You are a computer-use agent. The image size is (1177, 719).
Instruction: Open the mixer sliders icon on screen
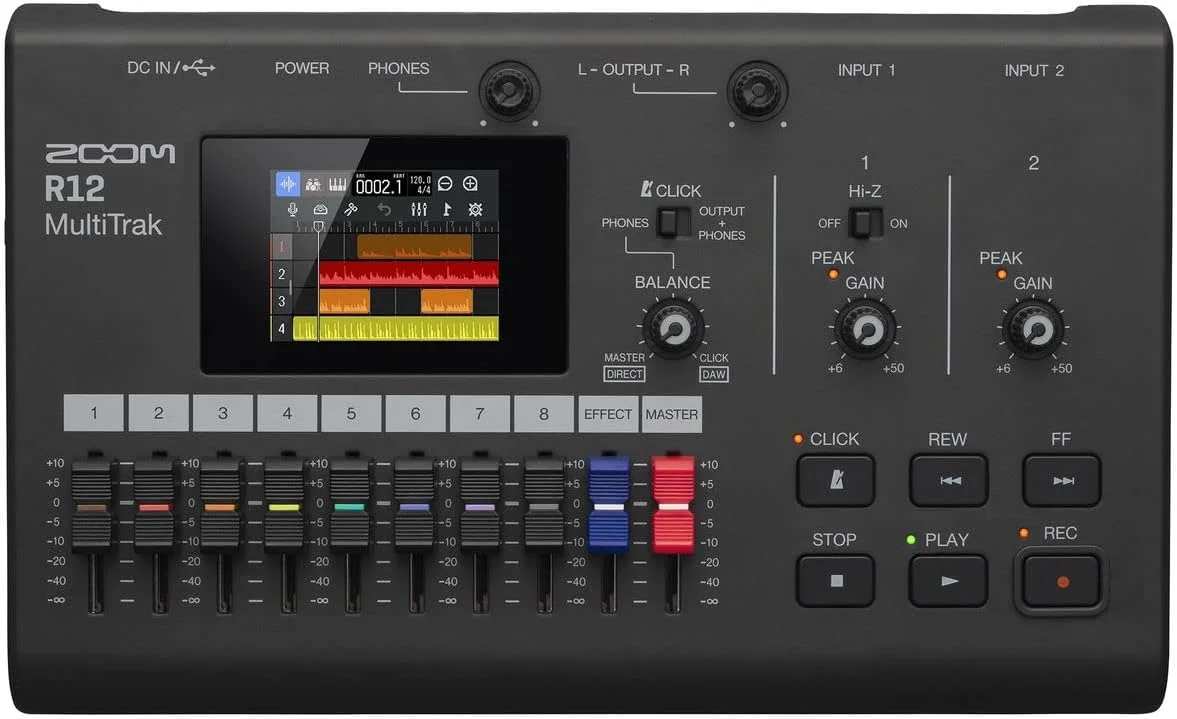point(418,210)
